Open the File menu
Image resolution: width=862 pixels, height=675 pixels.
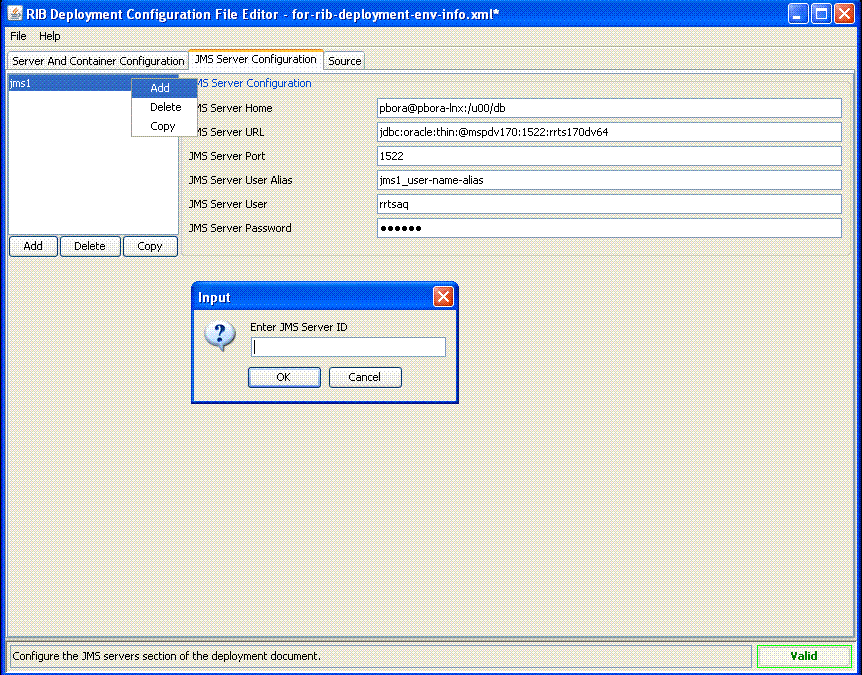[18, 36]
